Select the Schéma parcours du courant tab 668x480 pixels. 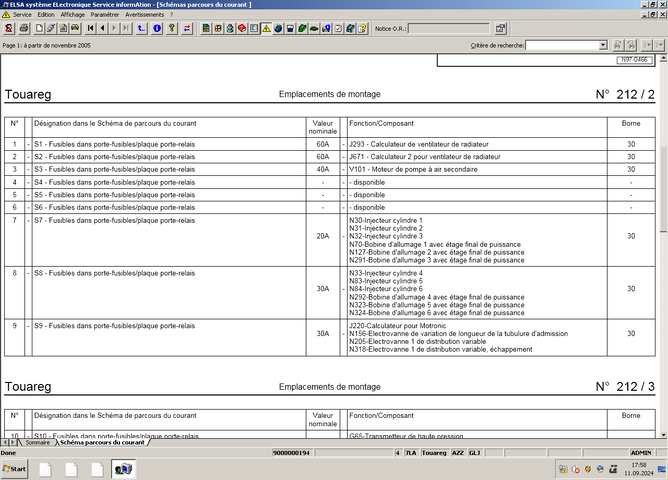pyautogui.click(x=102, y=443)
